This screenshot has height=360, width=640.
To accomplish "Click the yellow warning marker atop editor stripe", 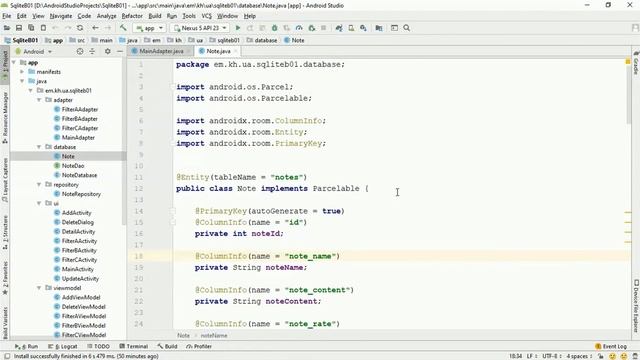I will click(x=628, y=62).
